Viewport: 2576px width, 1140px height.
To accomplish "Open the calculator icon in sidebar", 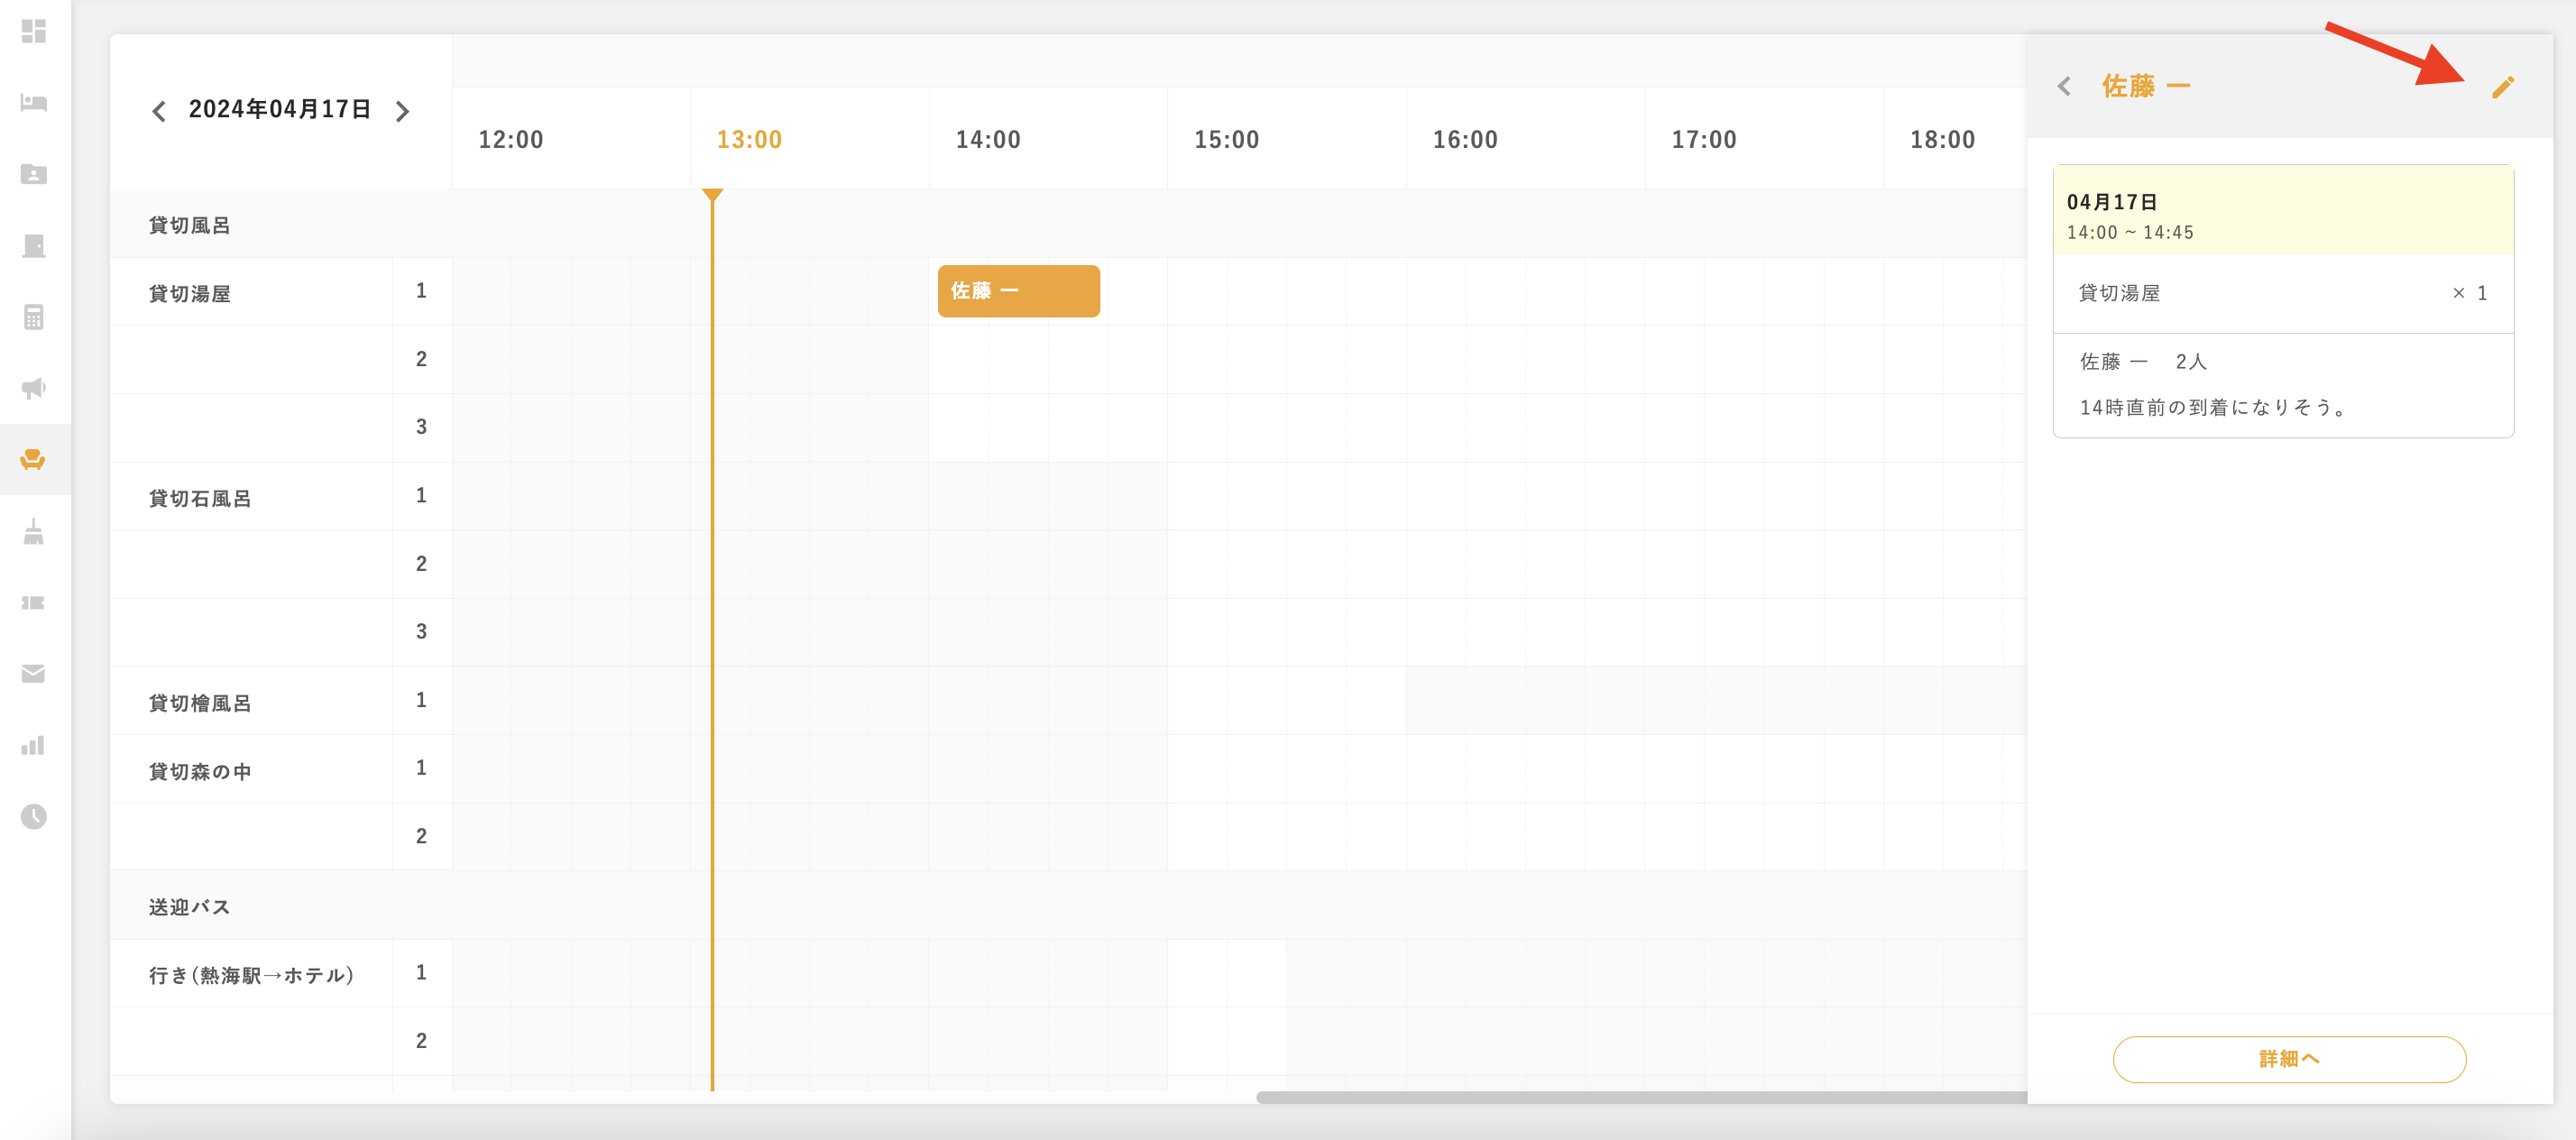I will coord(34,317).
